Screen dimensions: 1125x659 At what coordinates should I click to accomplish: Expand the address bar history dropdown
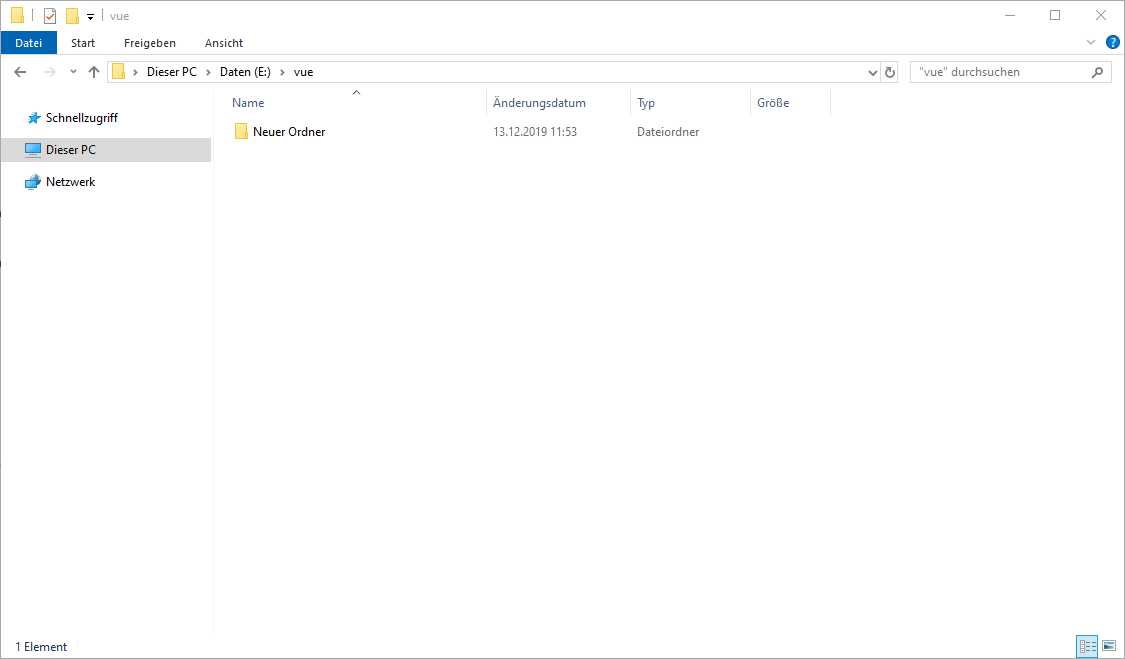pyautogui.click(x=872, y=71)
